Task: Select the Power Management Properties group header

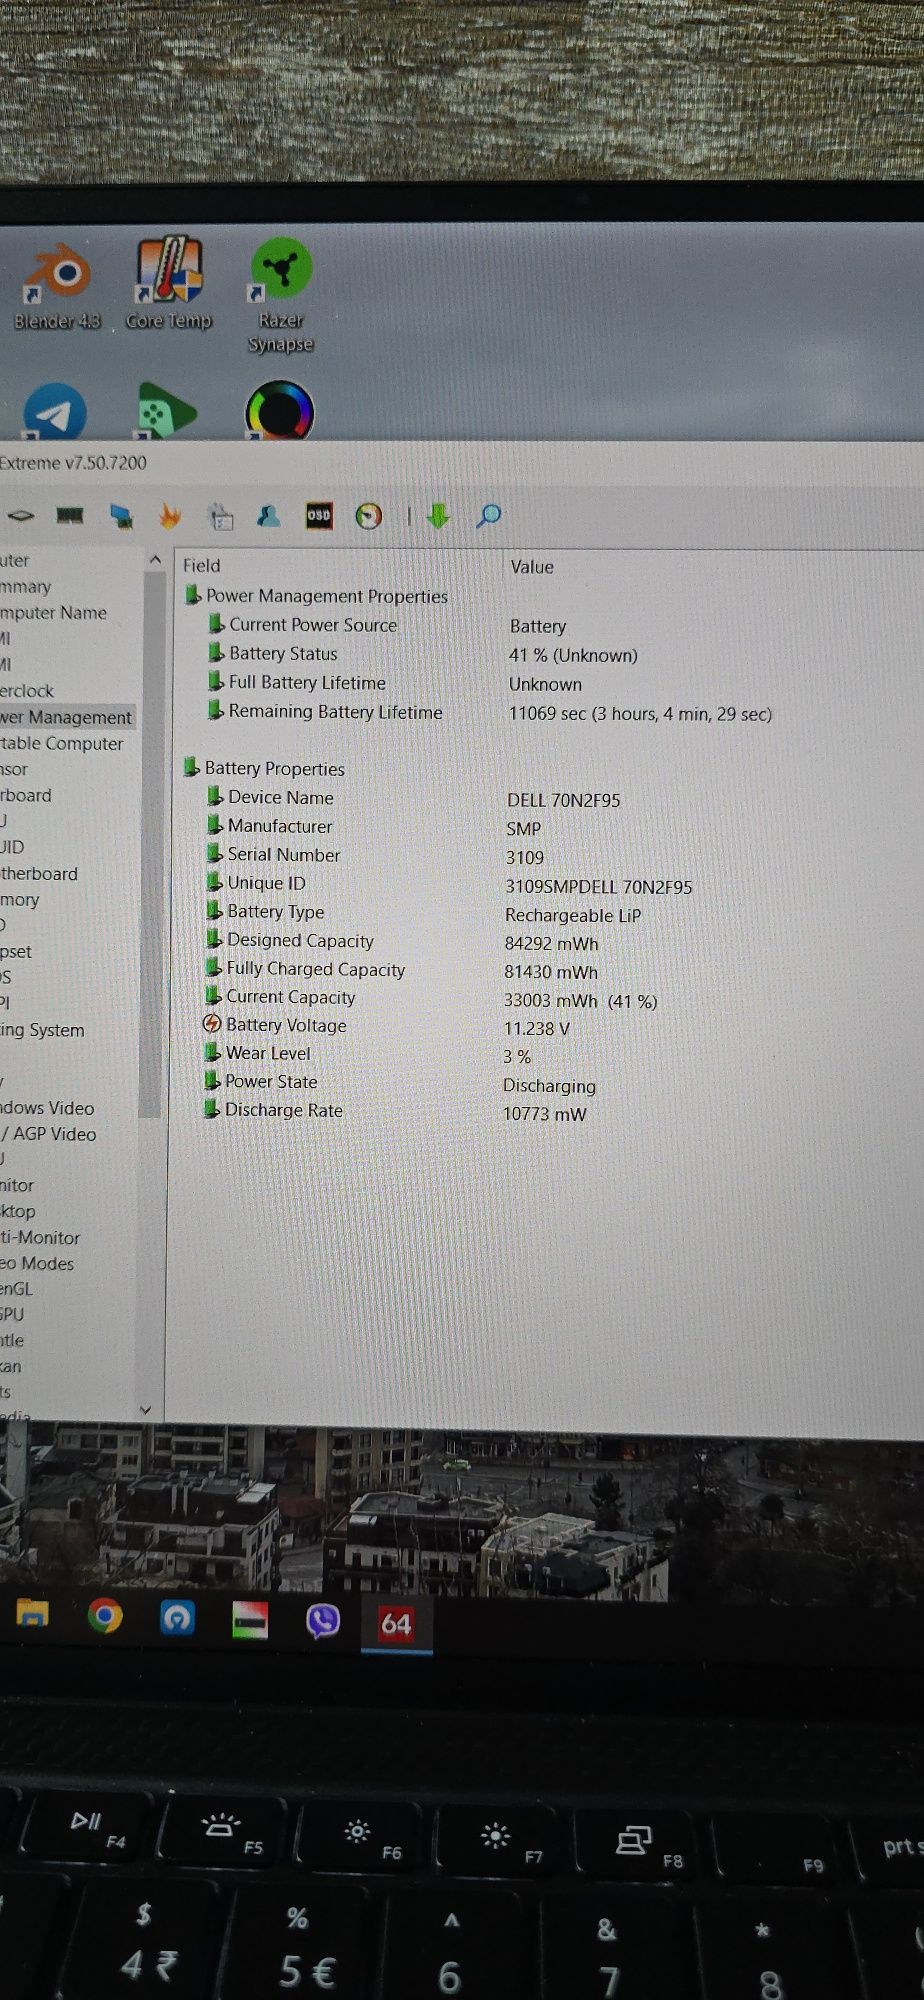Action: (x=316, y=596)
